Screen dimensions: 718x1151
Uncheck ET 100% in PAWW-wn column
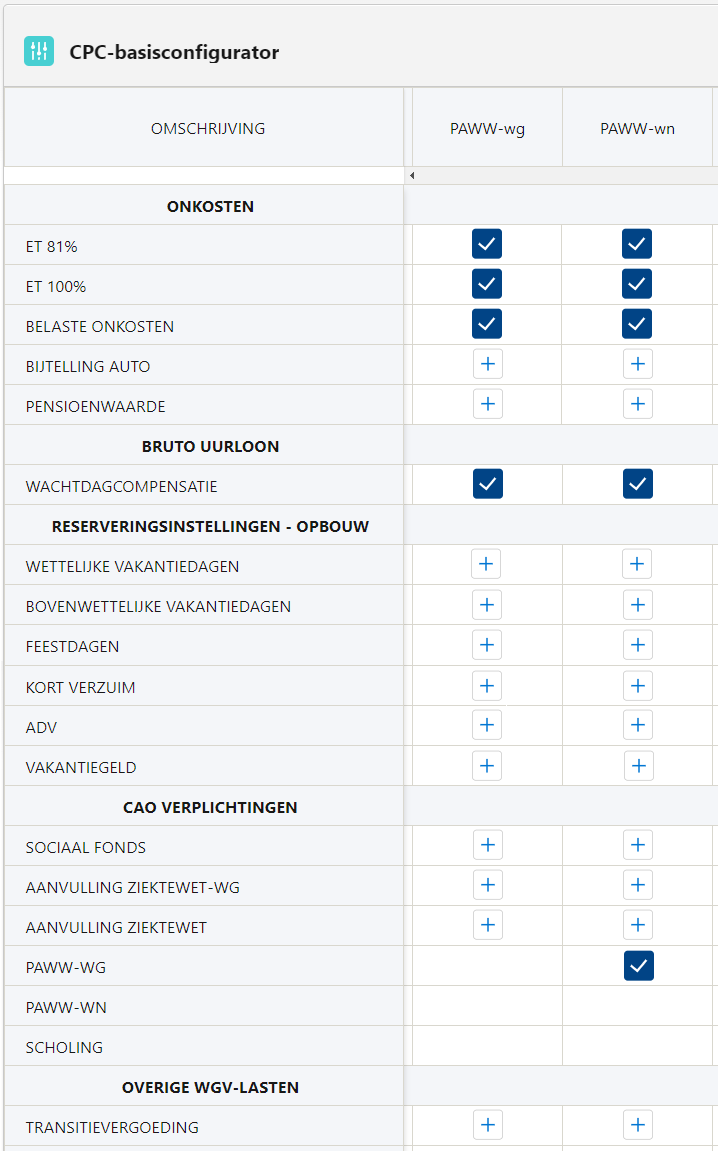637,283
